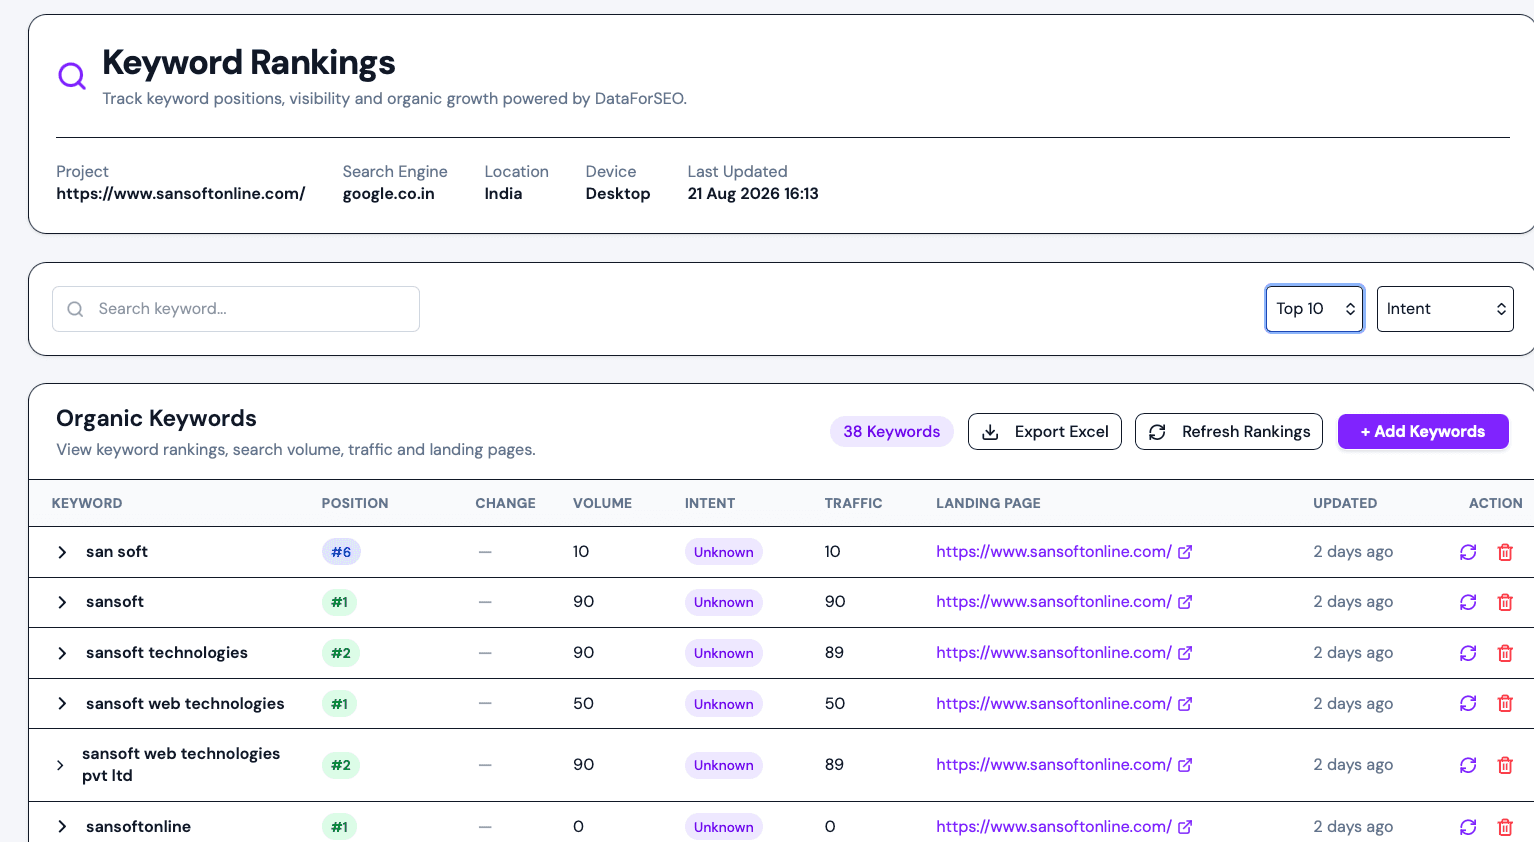
Task: Click the India location value
Action: tap(503, 194)
